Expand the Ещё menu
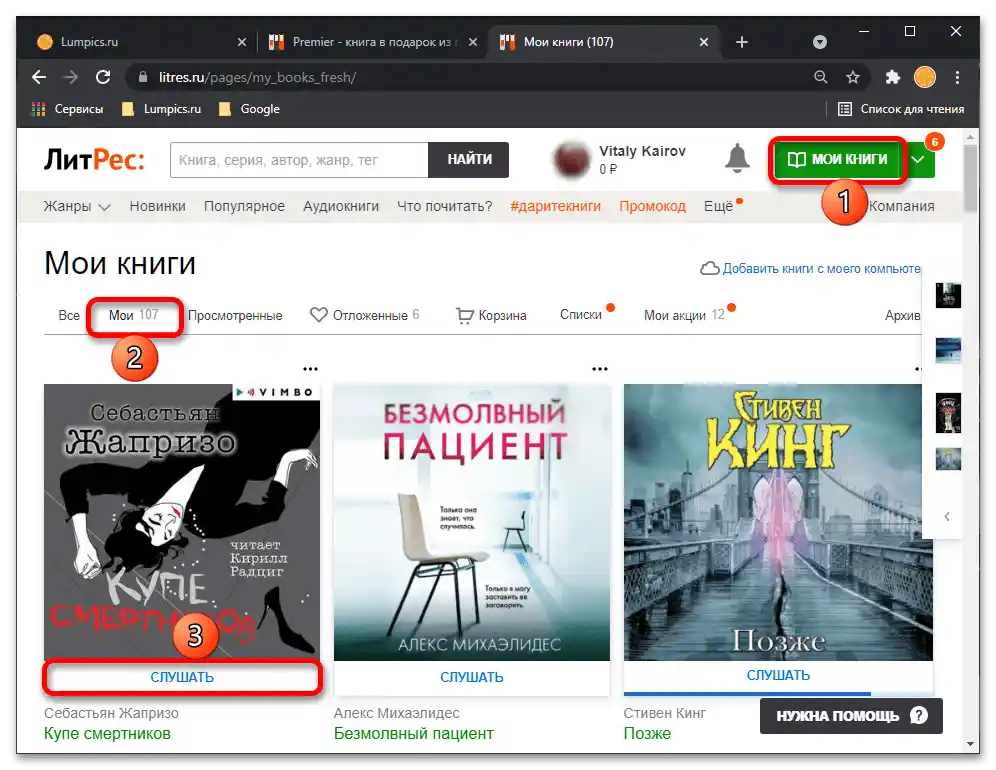Screen dimensions: 996x770 coord(718,206)
